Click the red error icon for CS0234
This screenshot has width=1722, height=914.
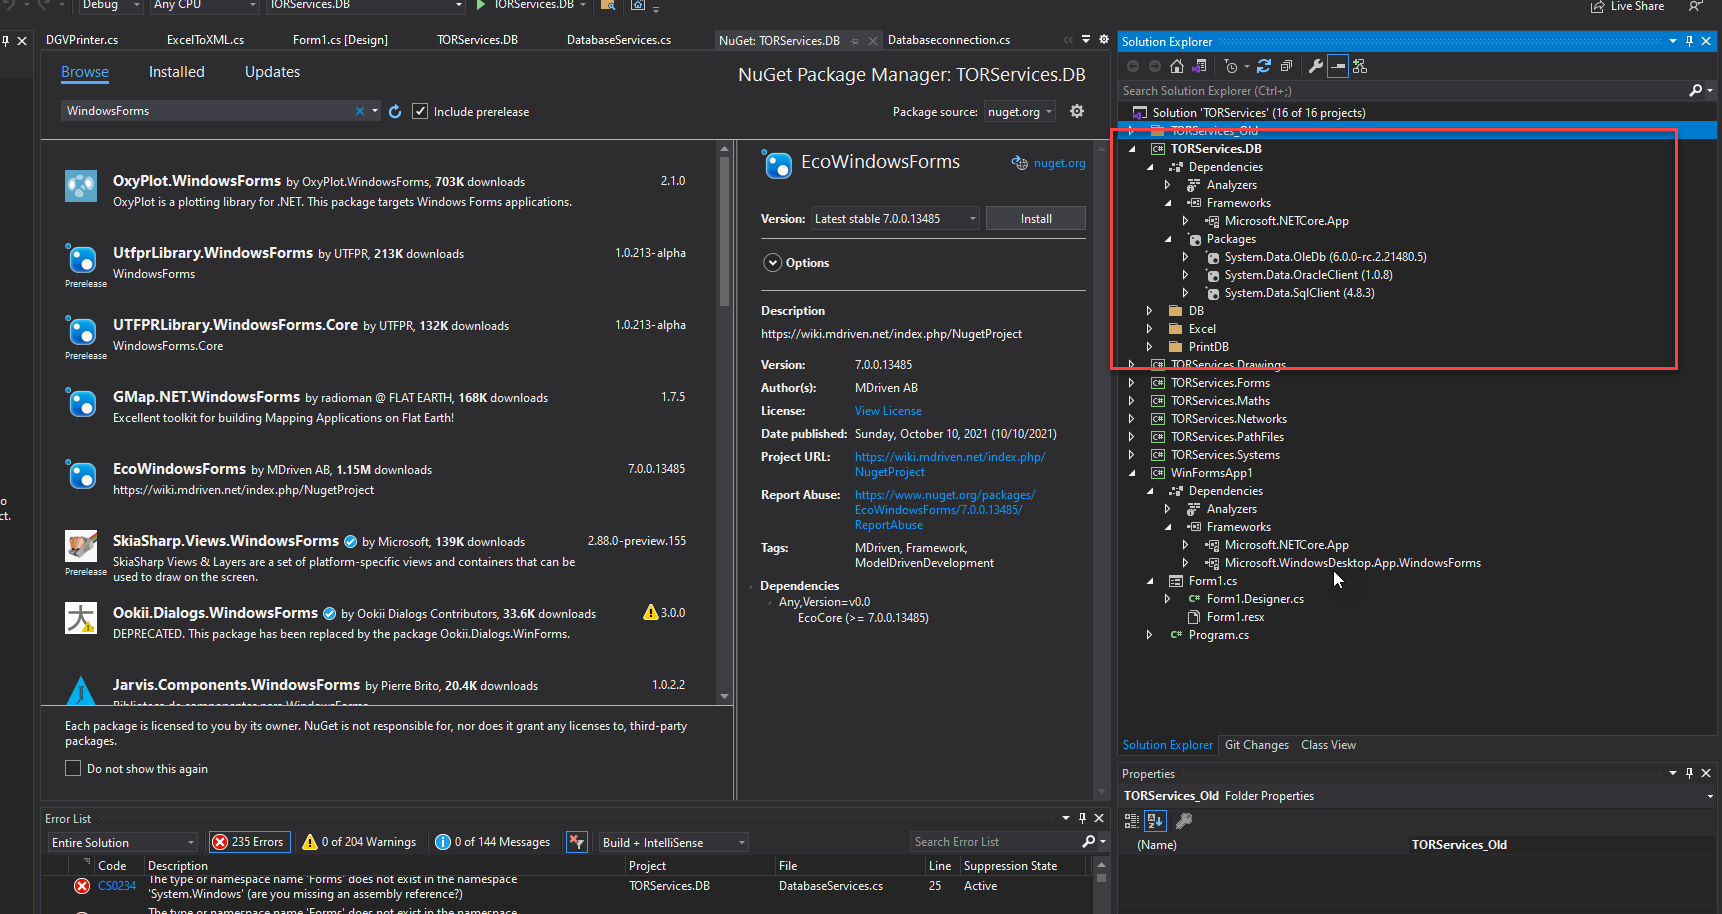(82, 886)
